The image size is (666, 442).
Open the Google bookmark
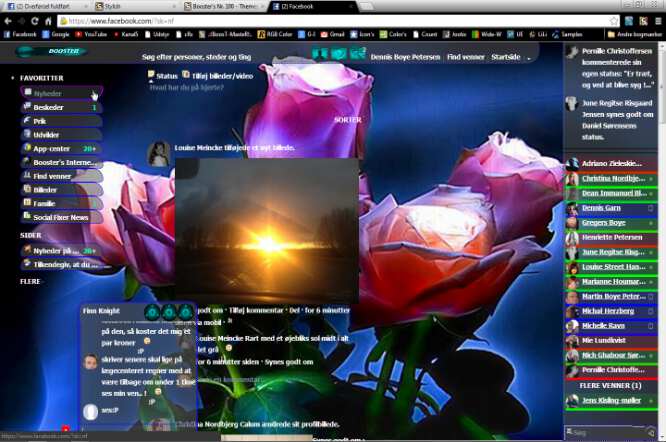pos(56,34)
